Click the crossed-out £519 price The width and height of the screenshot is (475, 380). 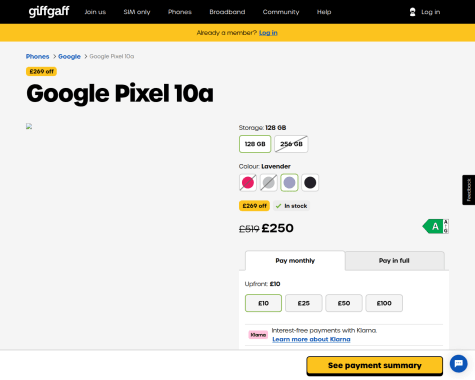249,229
